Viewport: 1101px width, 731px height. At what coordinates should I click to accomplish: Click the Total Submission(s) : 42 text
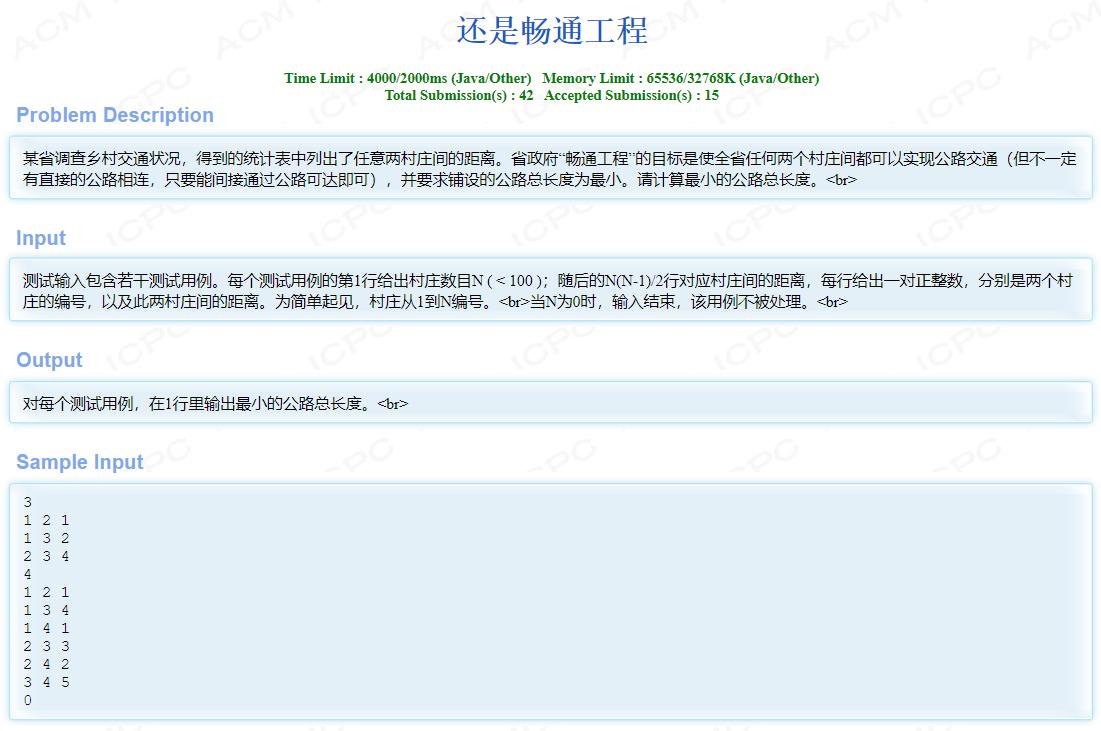(458, 96)
